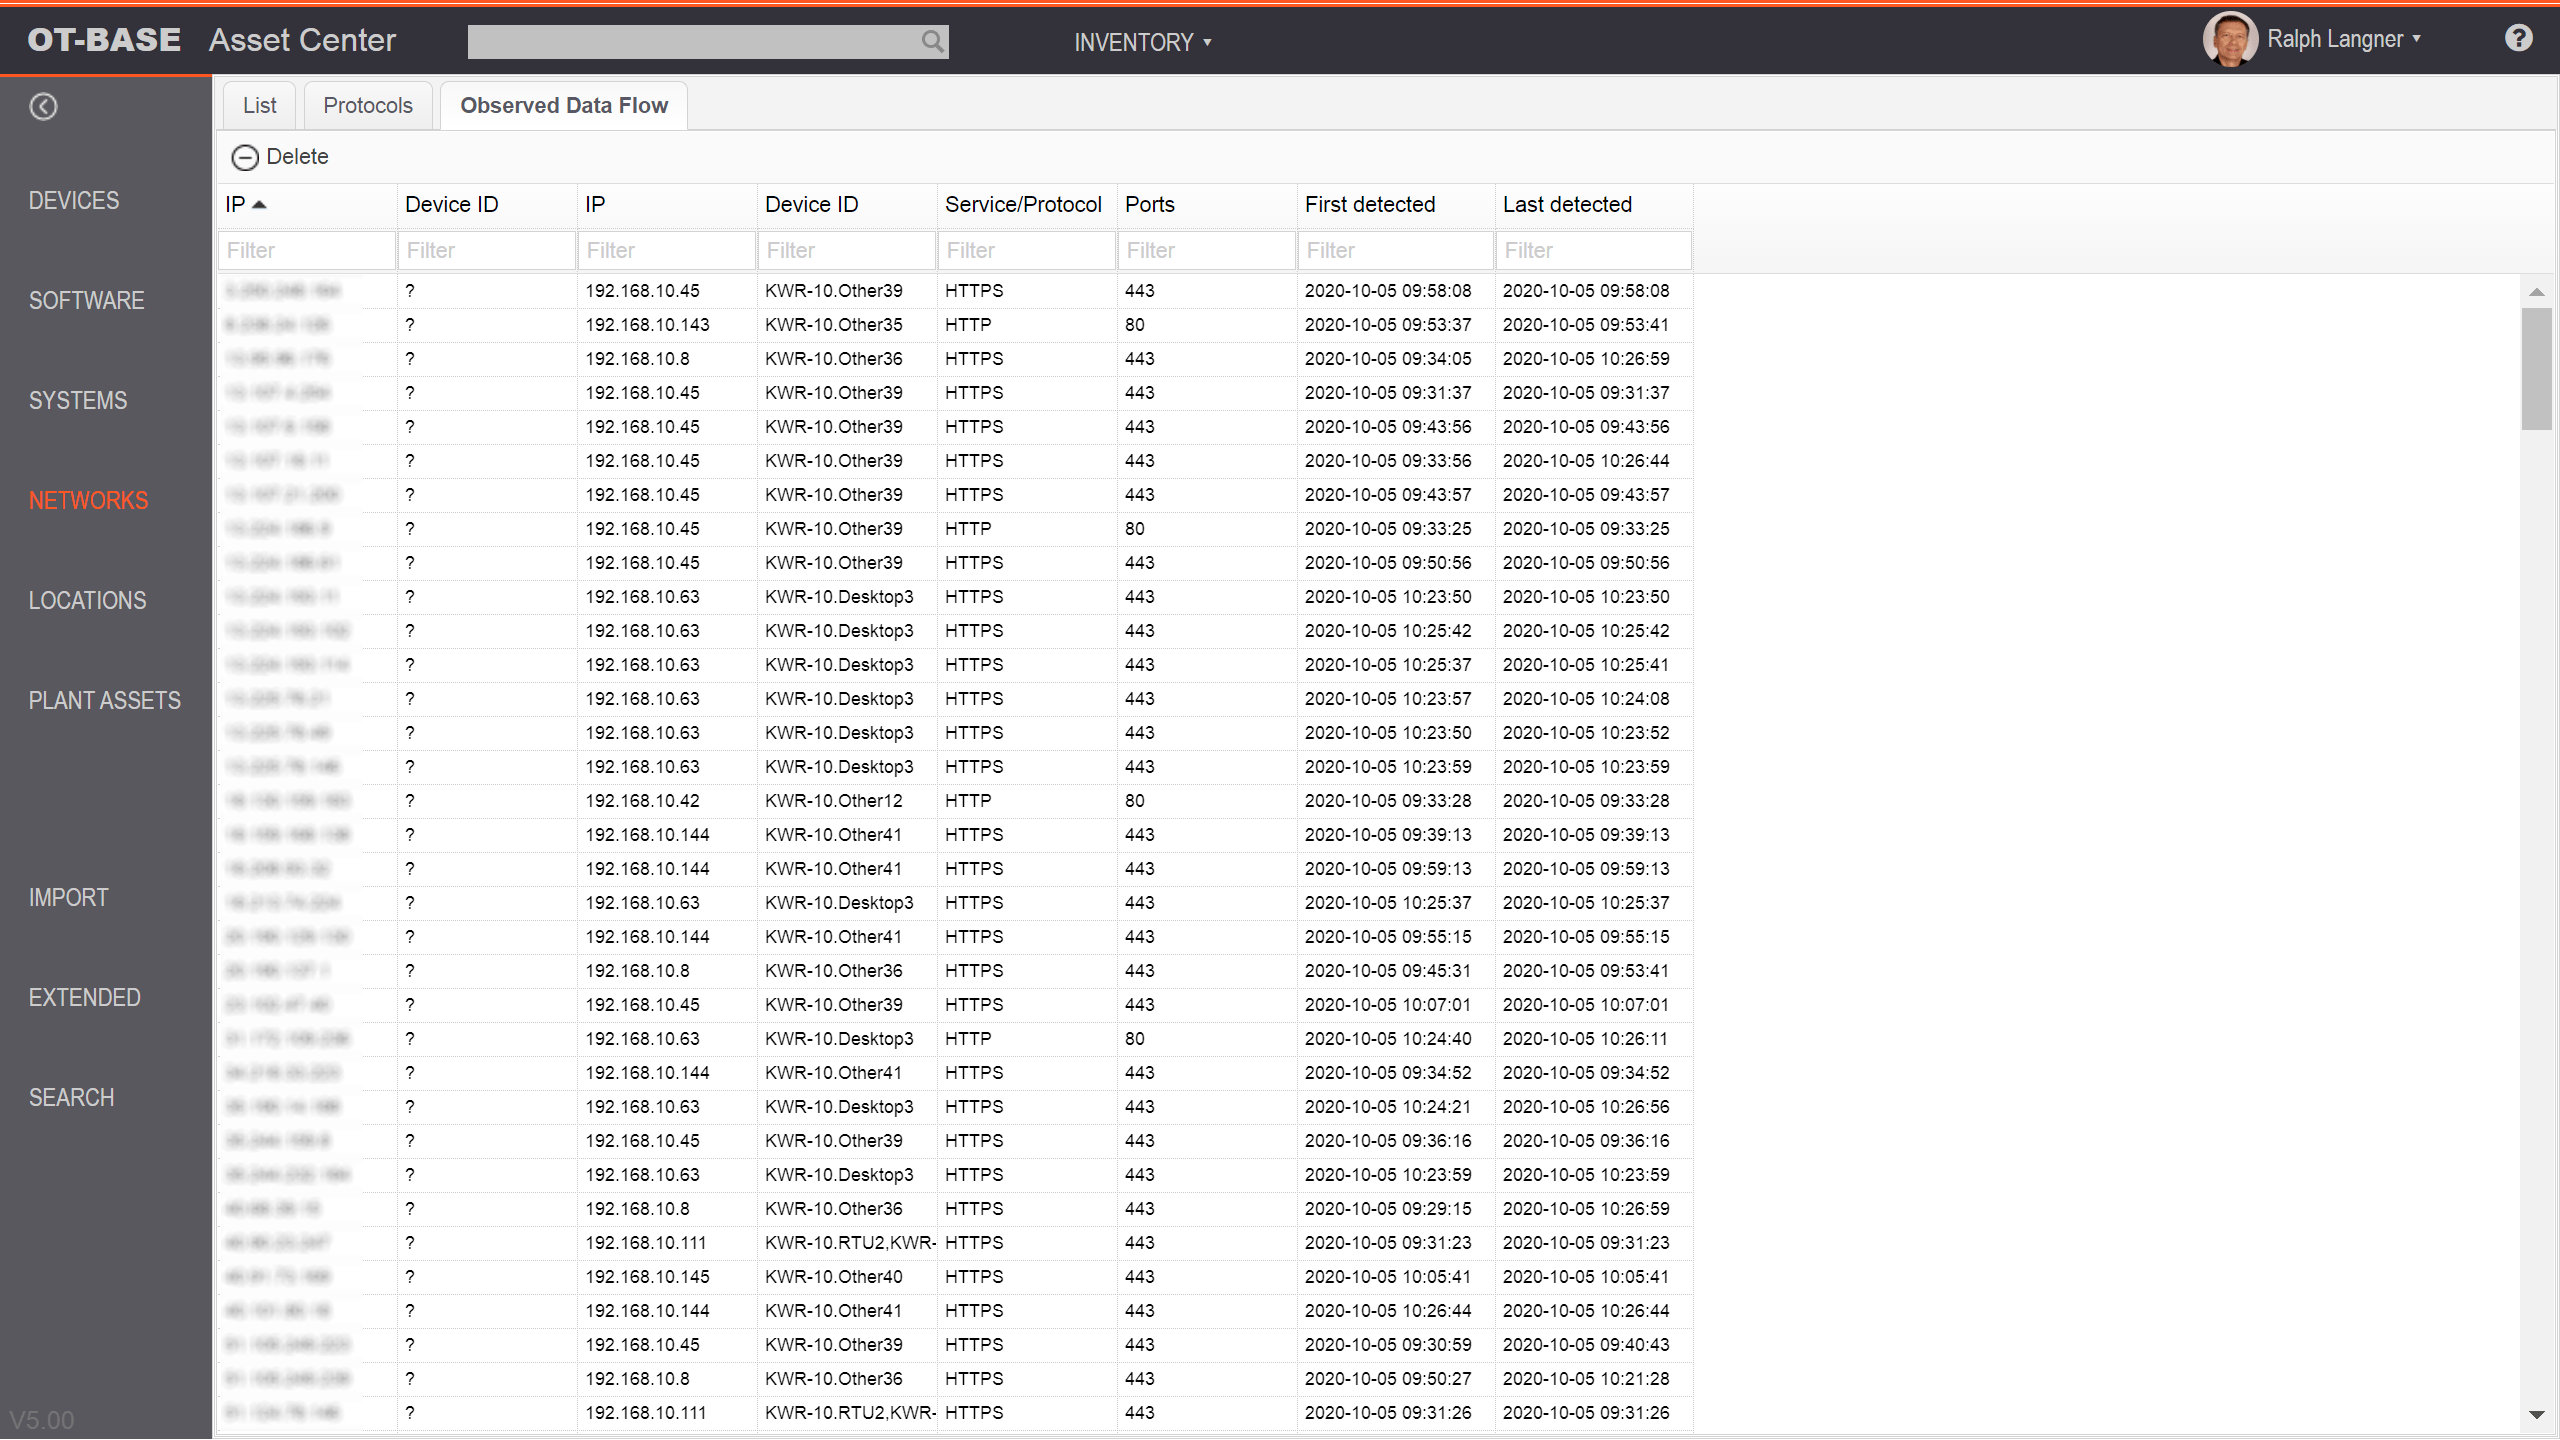2560x1440 pixels.
Task: Open the DEVICES section
Action: (x=73, y=200)
